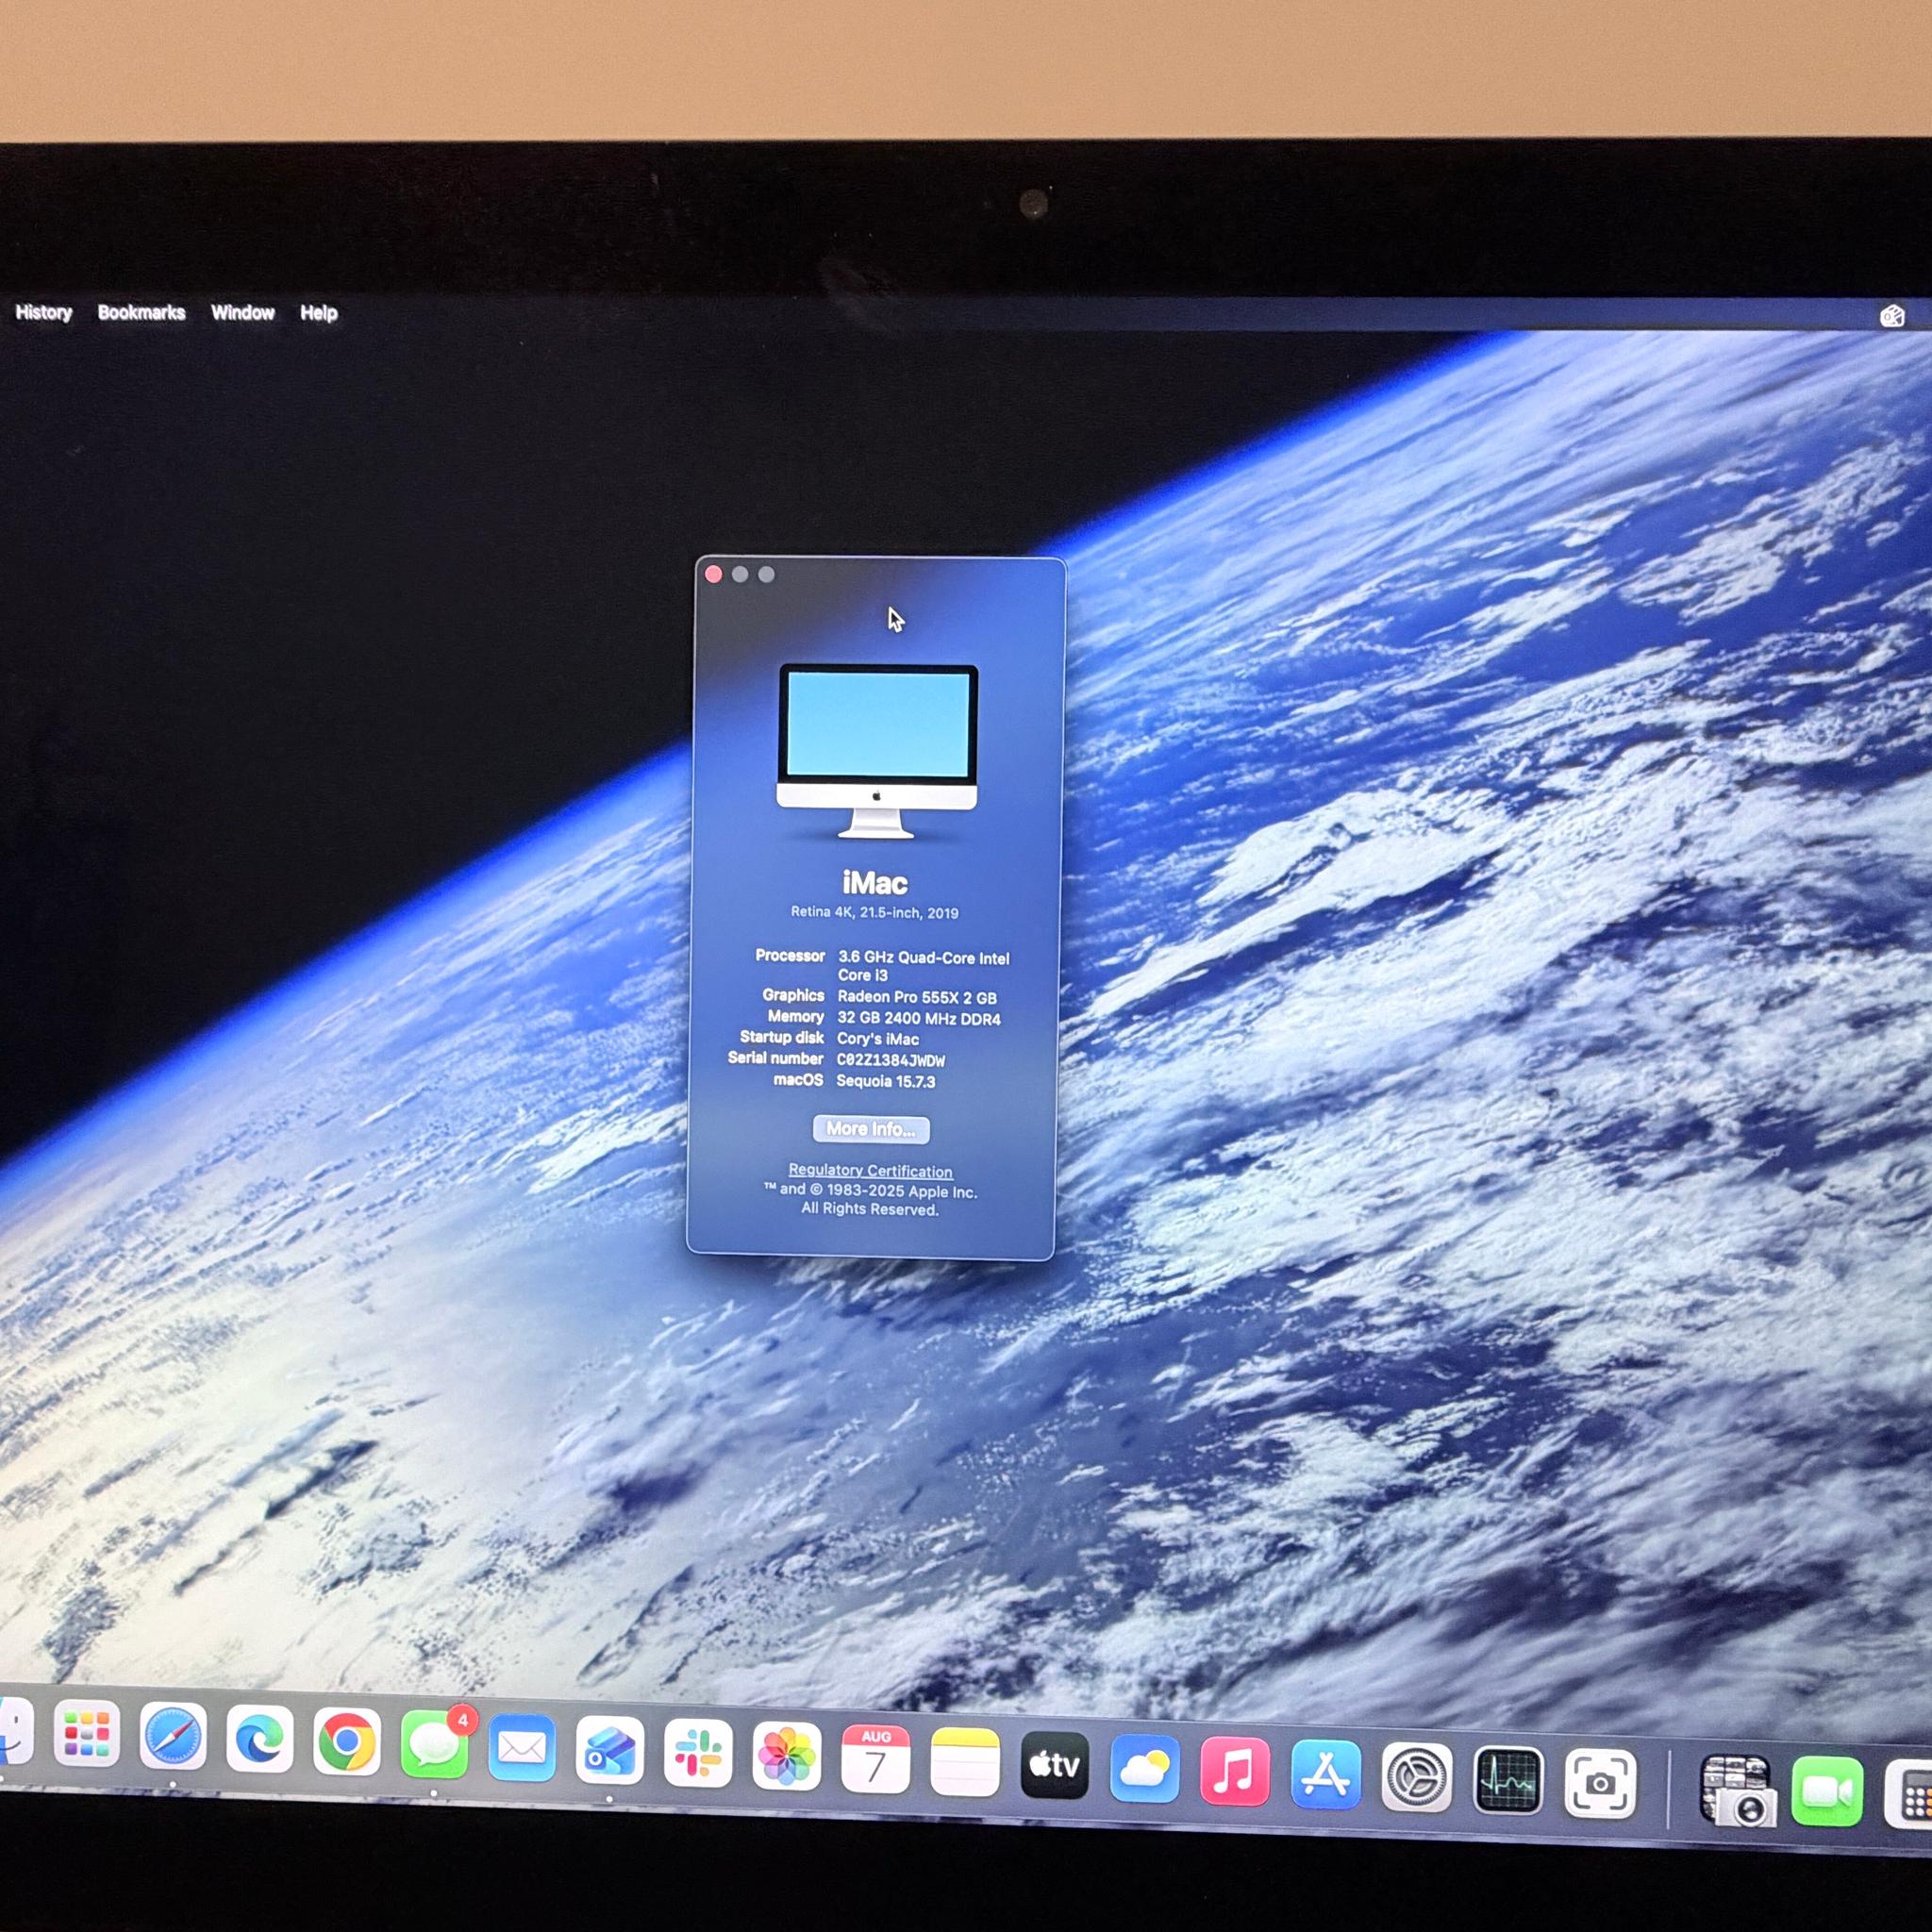The width and height of the screenshot is (1932, 1932).
Task: Open Launchpad from the Dock
Action: click(x=87, y=1734)
